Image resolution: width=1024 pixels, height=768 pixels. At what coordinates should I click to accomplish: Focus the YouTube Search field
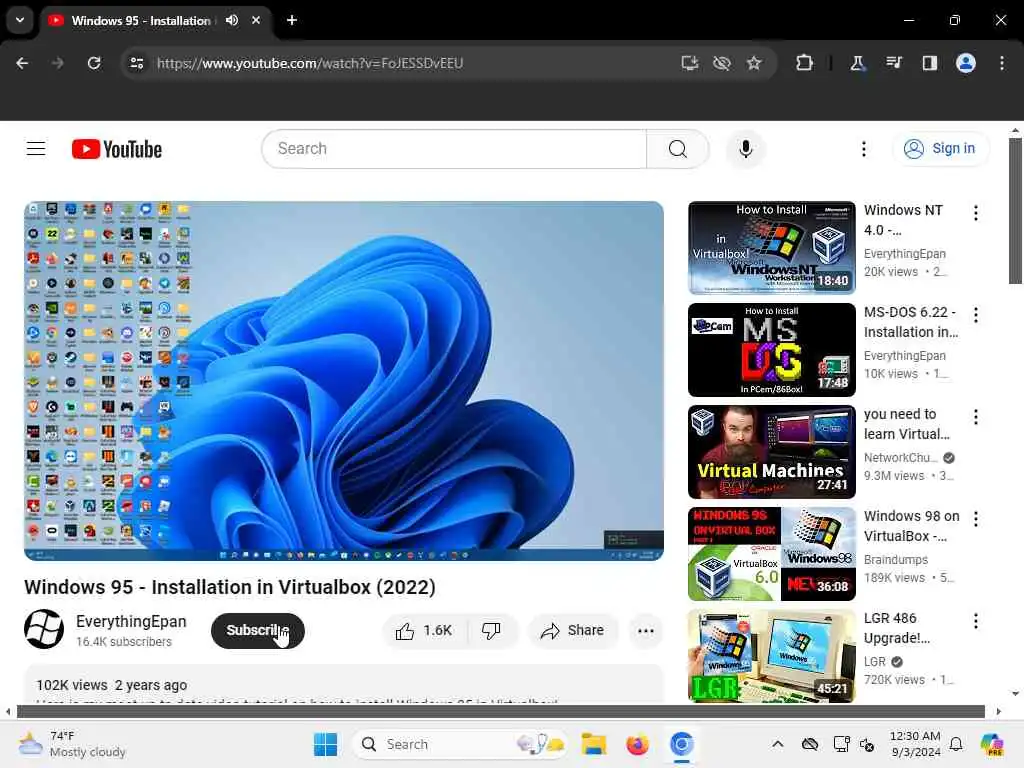pyautogui.click(x=455, y=149)
